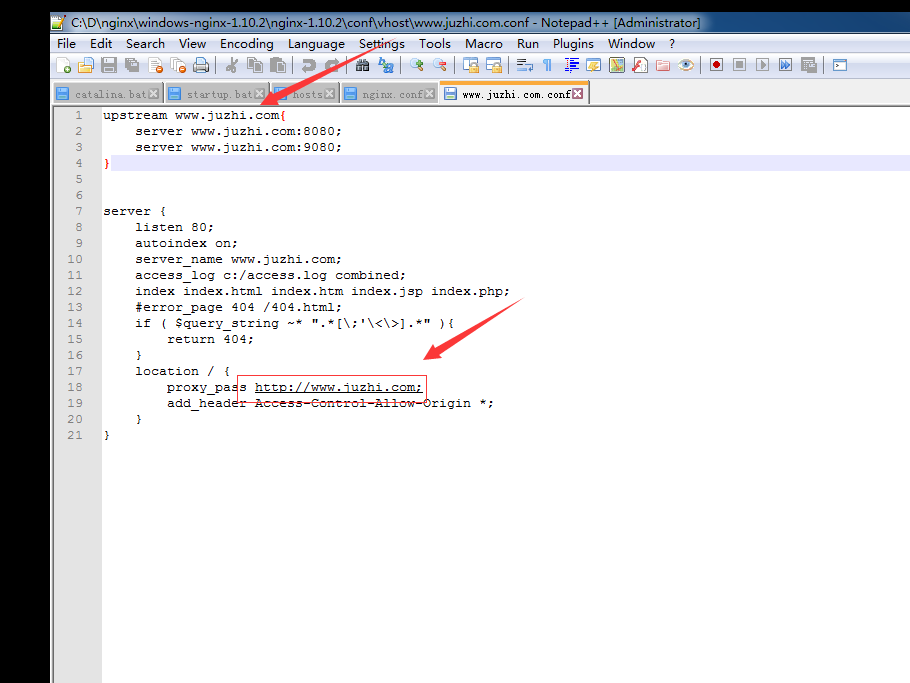Viewport: 910px width, 683px height.
Task: Open the Edit menu
Action: [101, 44]
